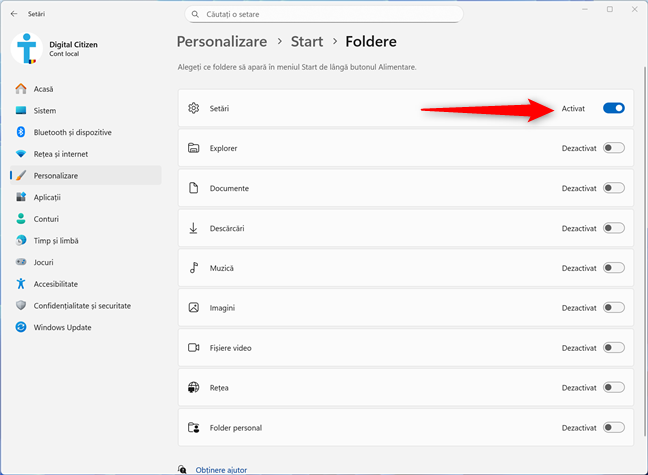Disable the Setări folder toggle

613,108
